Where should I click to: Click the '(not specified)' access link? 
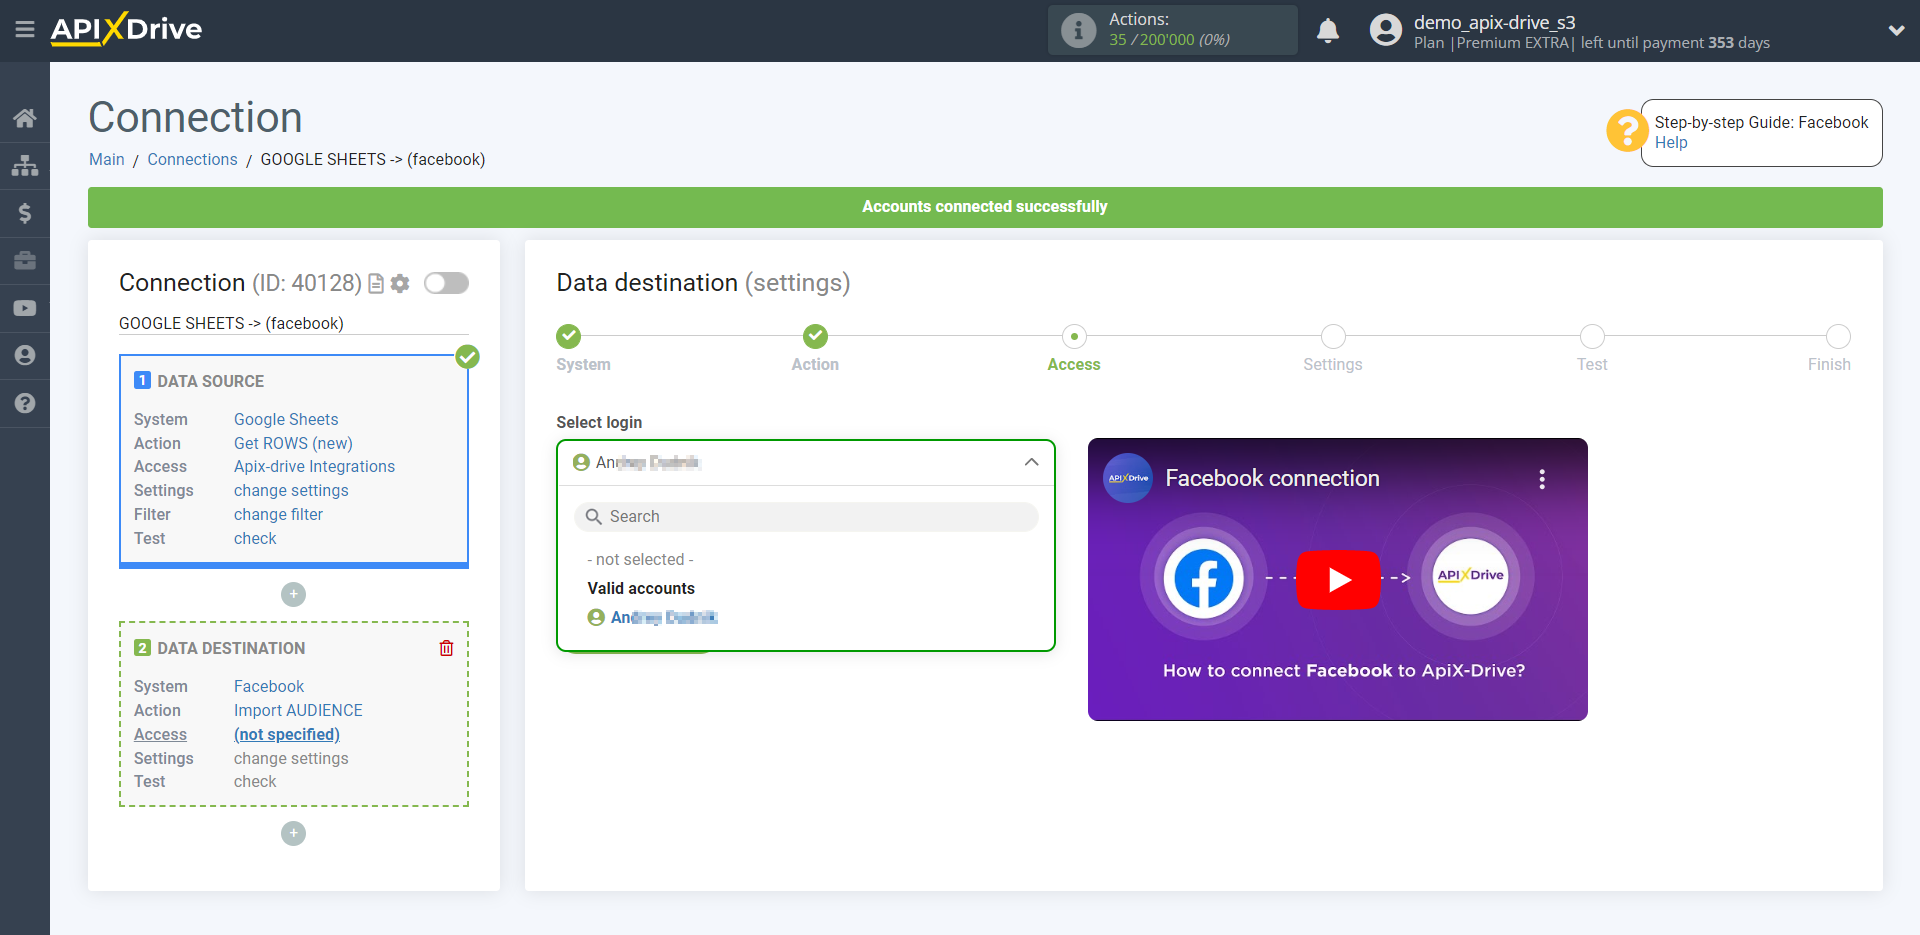coord(287,735)
